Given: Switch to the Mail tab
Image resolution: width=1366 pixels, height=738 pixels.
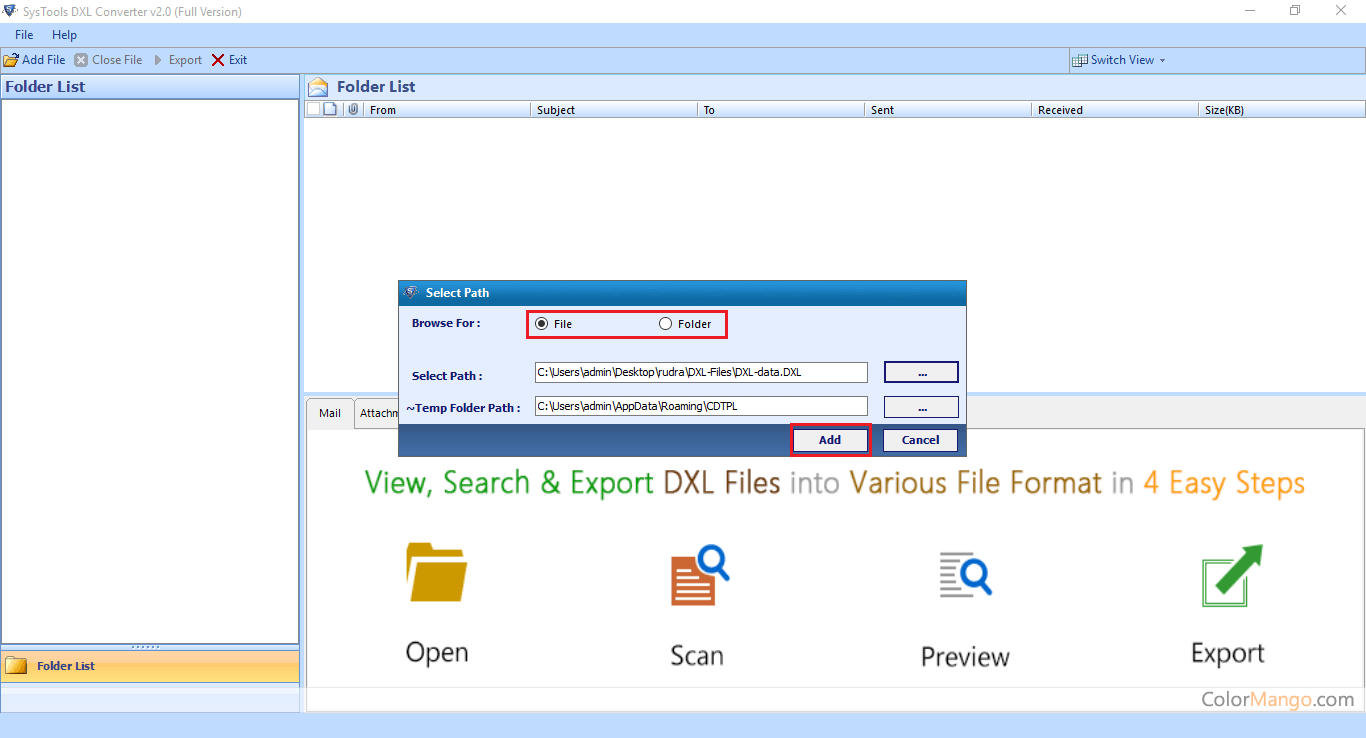Looking at the screenshot, I should [x=329, y=413].
